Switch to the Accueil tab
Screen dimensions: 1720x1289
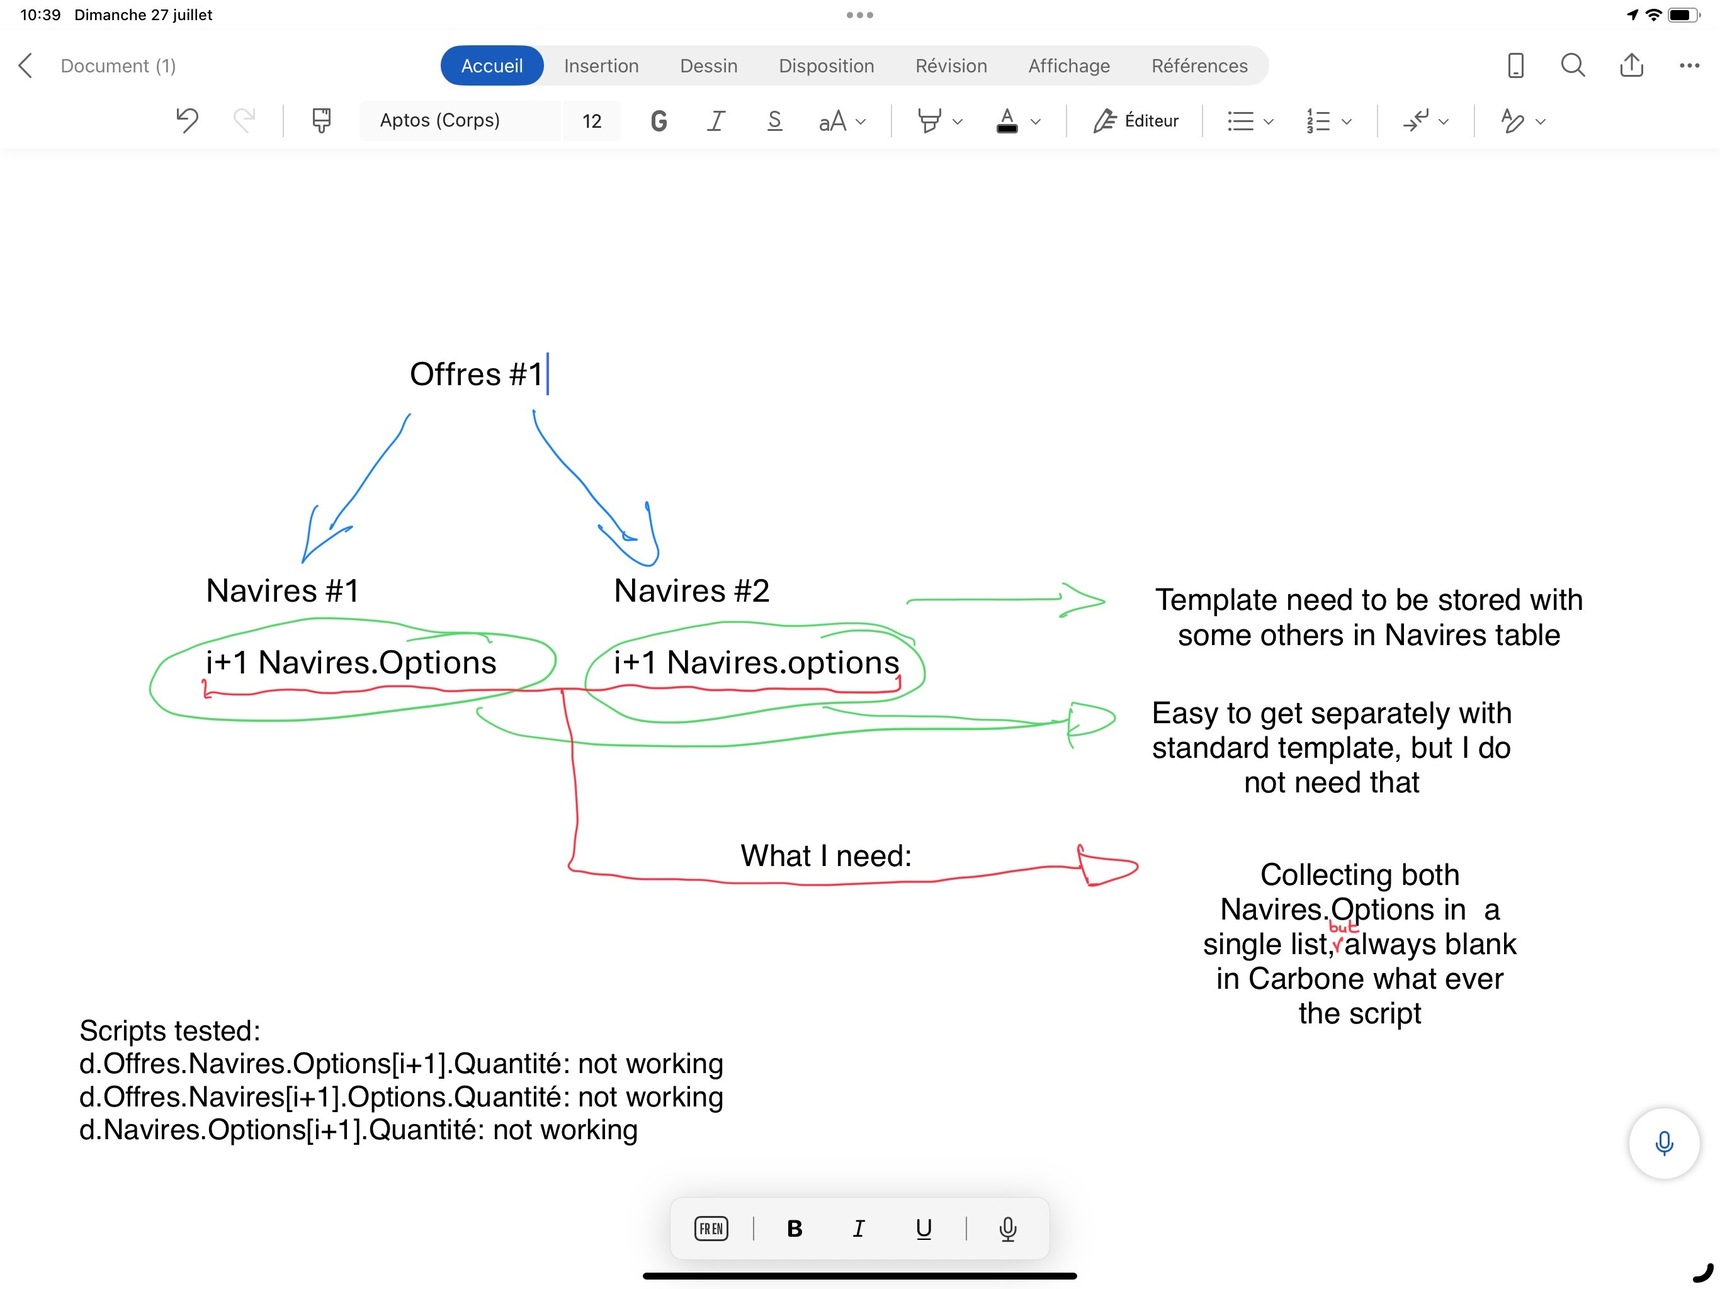(x=492, y=66)
